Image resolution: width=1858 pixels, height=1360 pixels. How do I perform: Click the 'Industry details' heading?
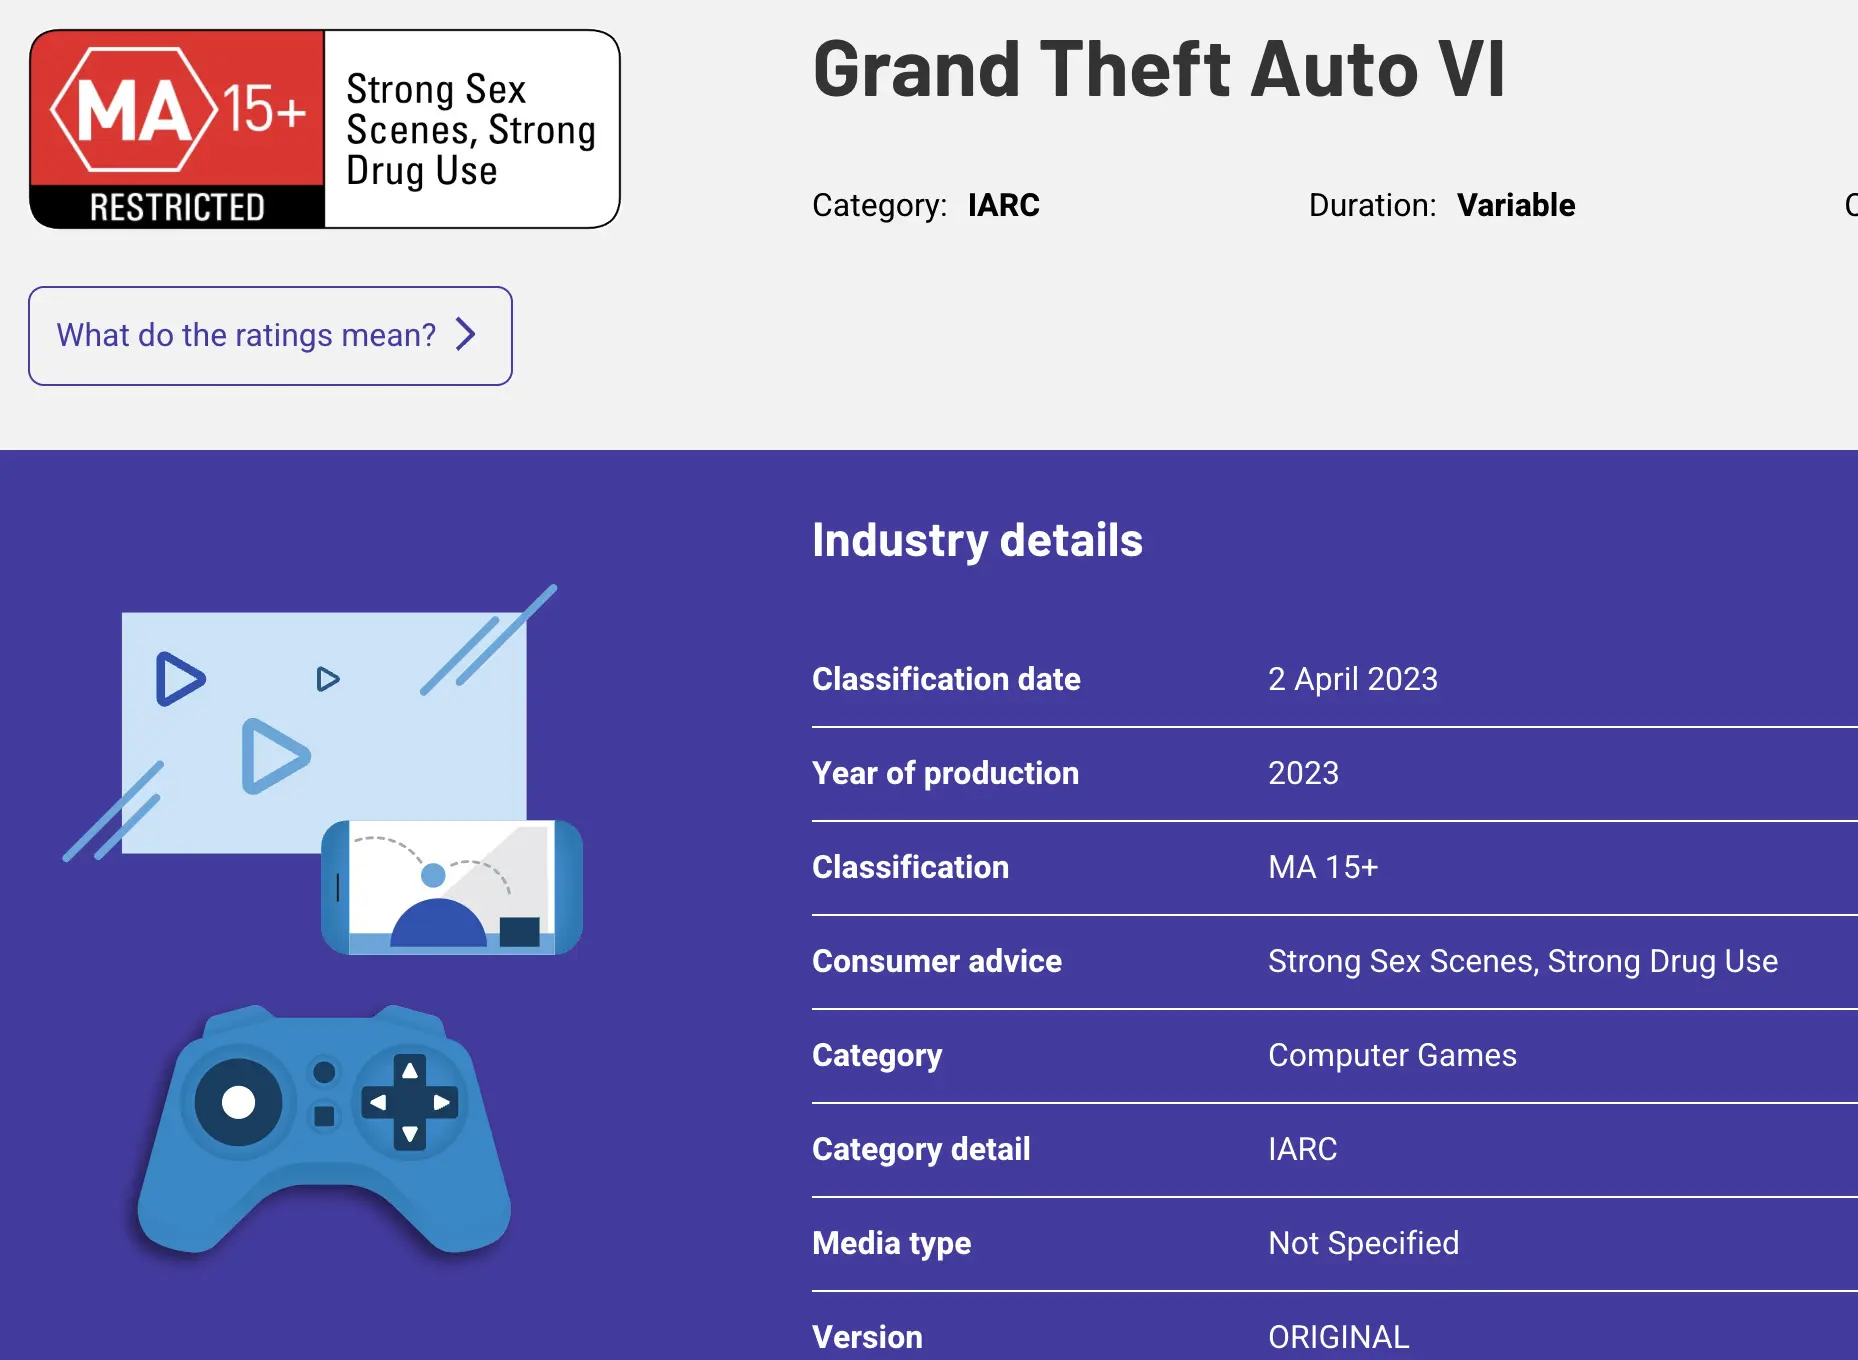click(977, 540)
